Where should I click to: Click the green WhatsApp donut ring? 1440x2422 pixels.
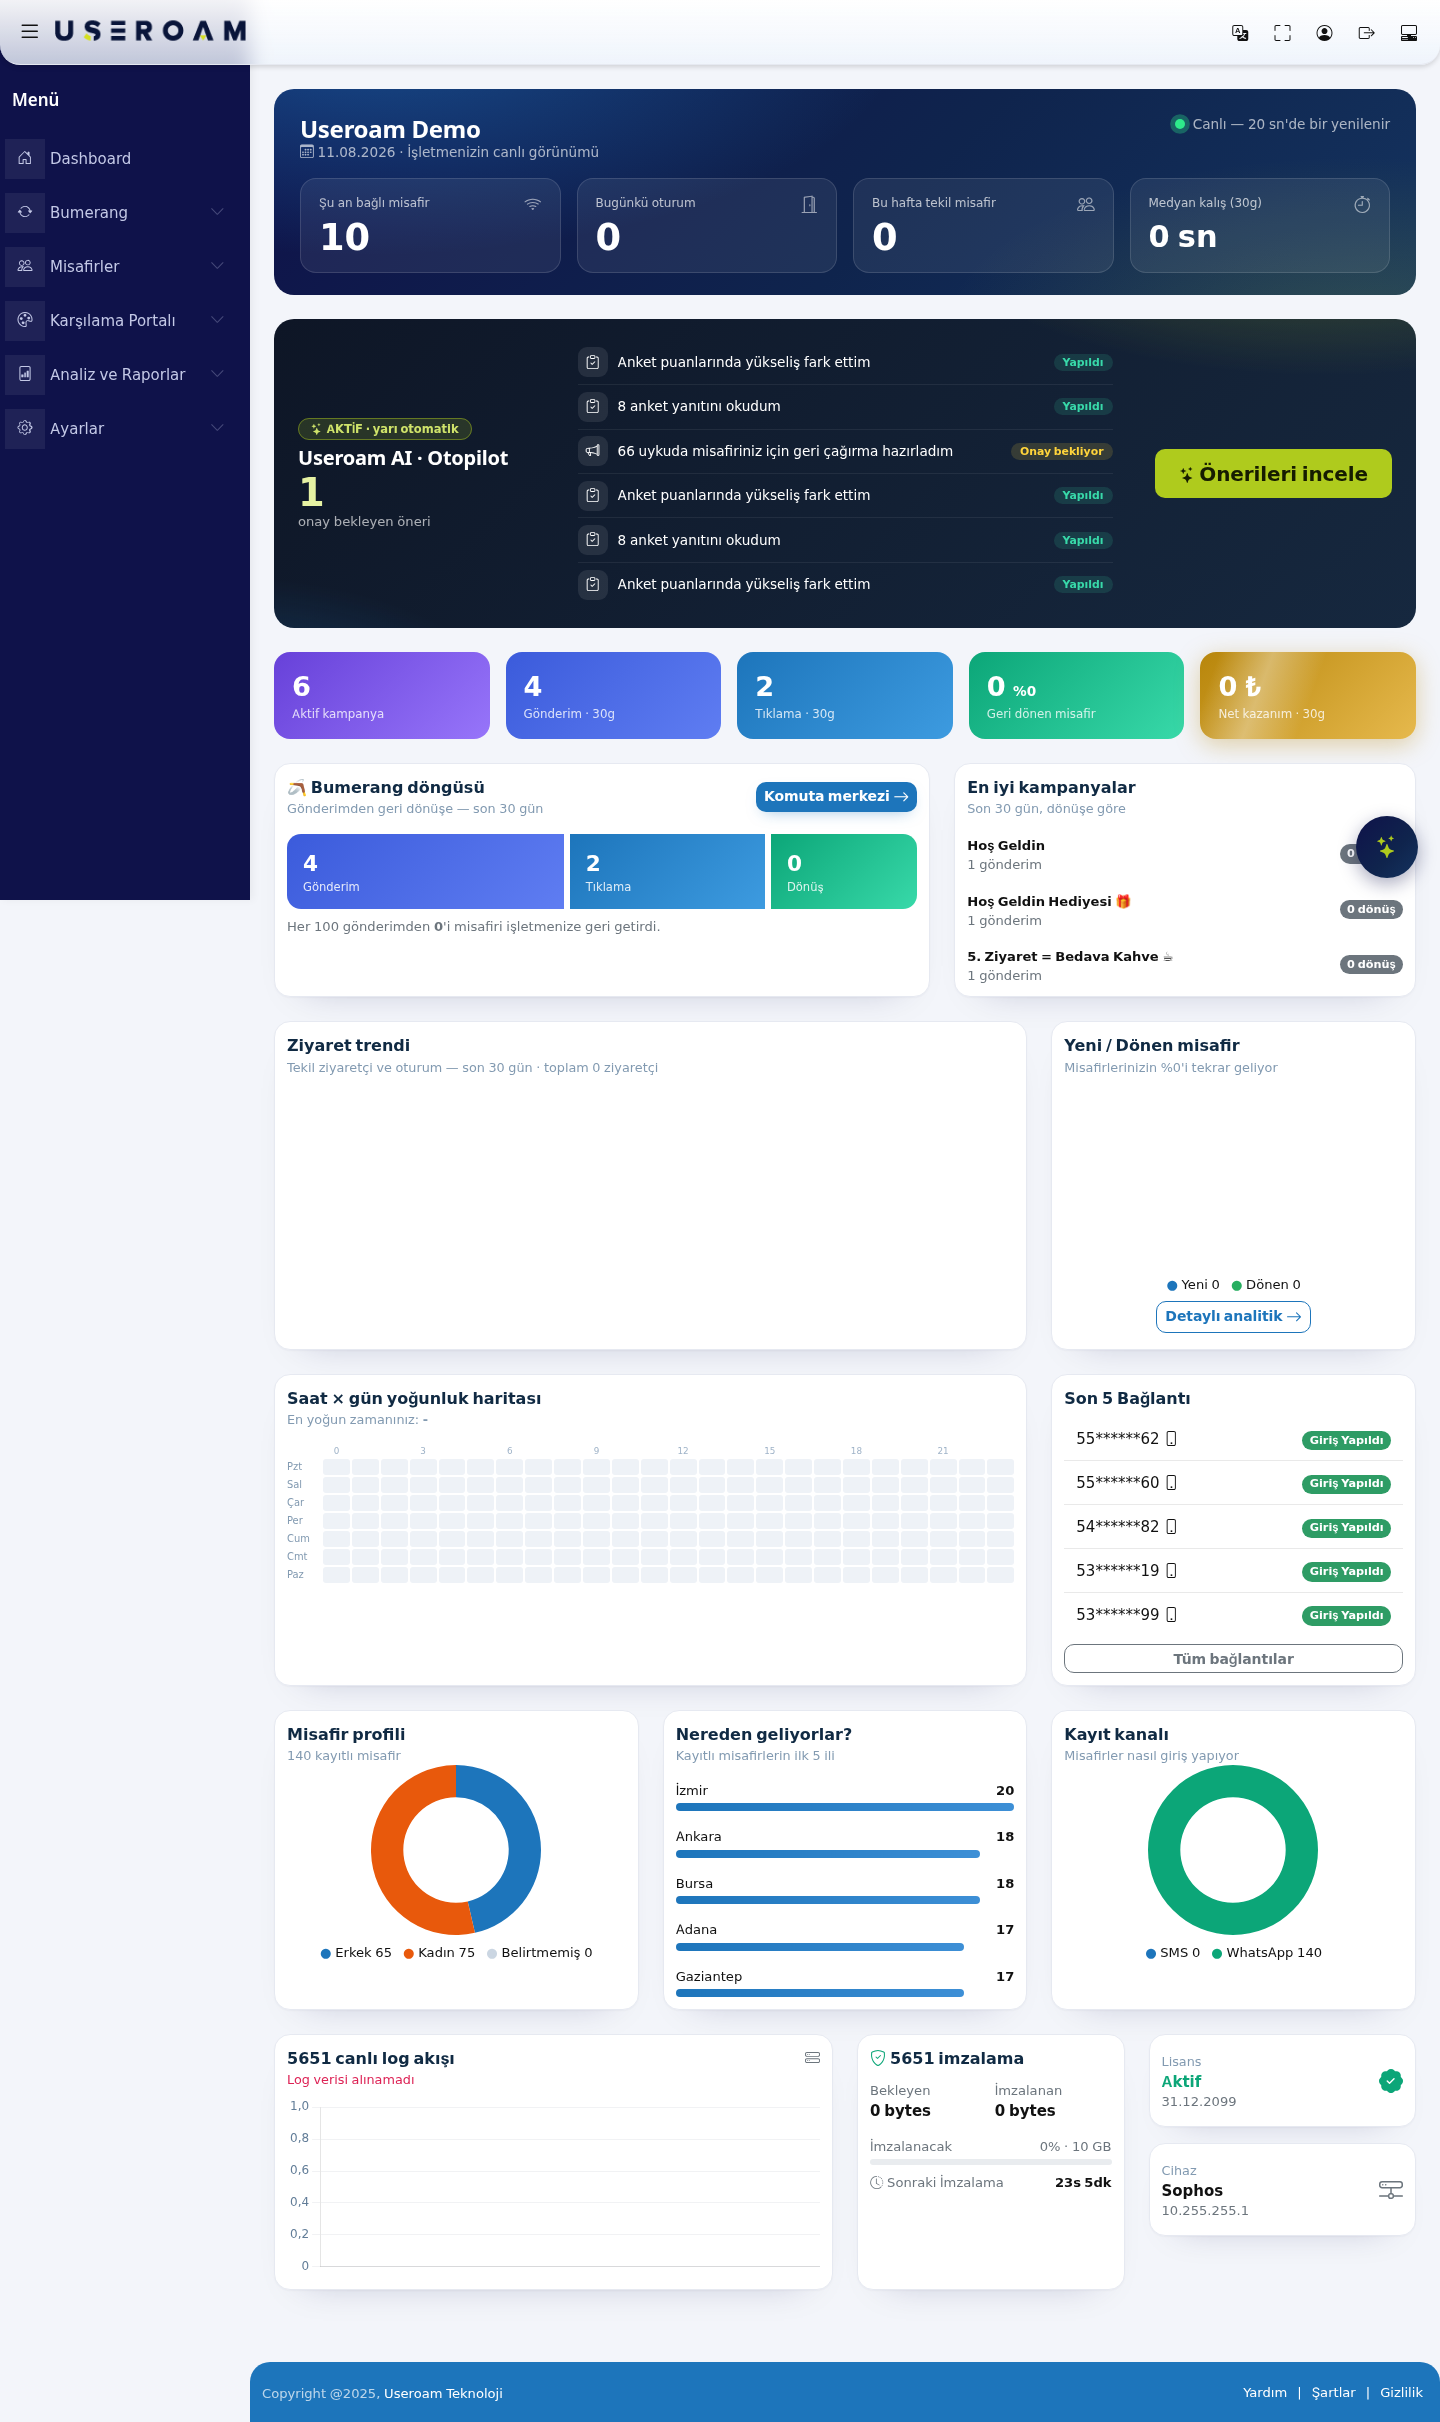(x=1164, y=1850)
